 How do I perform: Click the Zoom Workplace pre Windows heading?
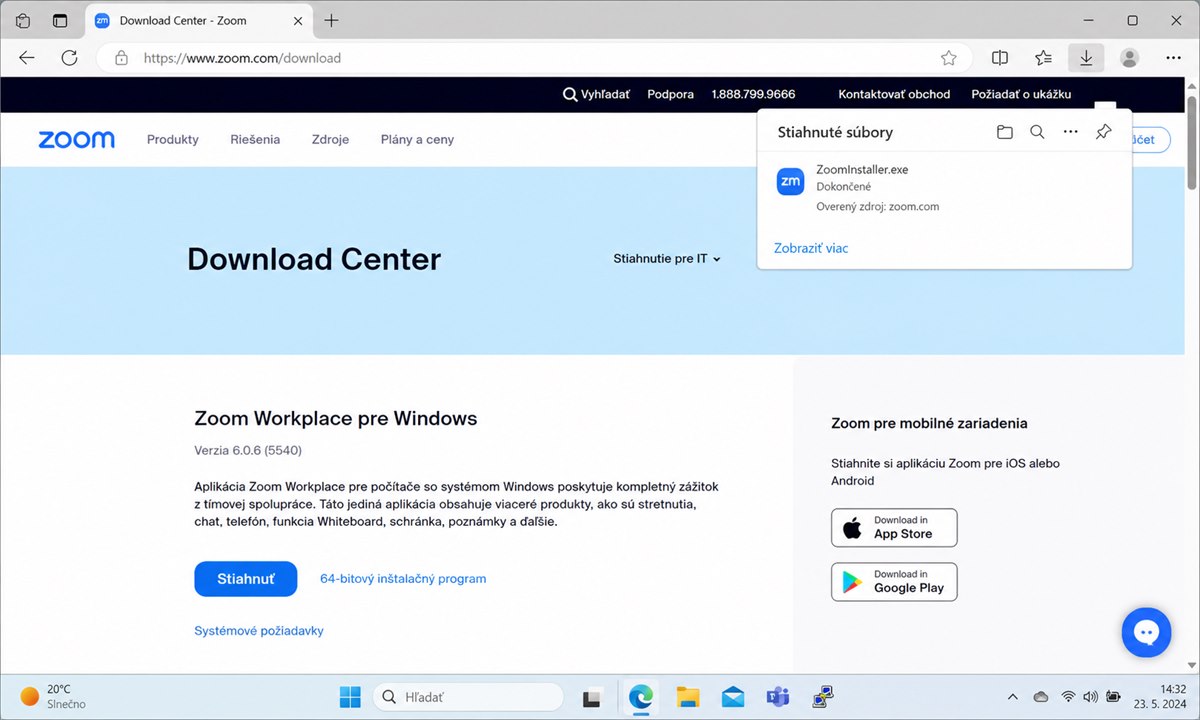(x=336, y=418)
